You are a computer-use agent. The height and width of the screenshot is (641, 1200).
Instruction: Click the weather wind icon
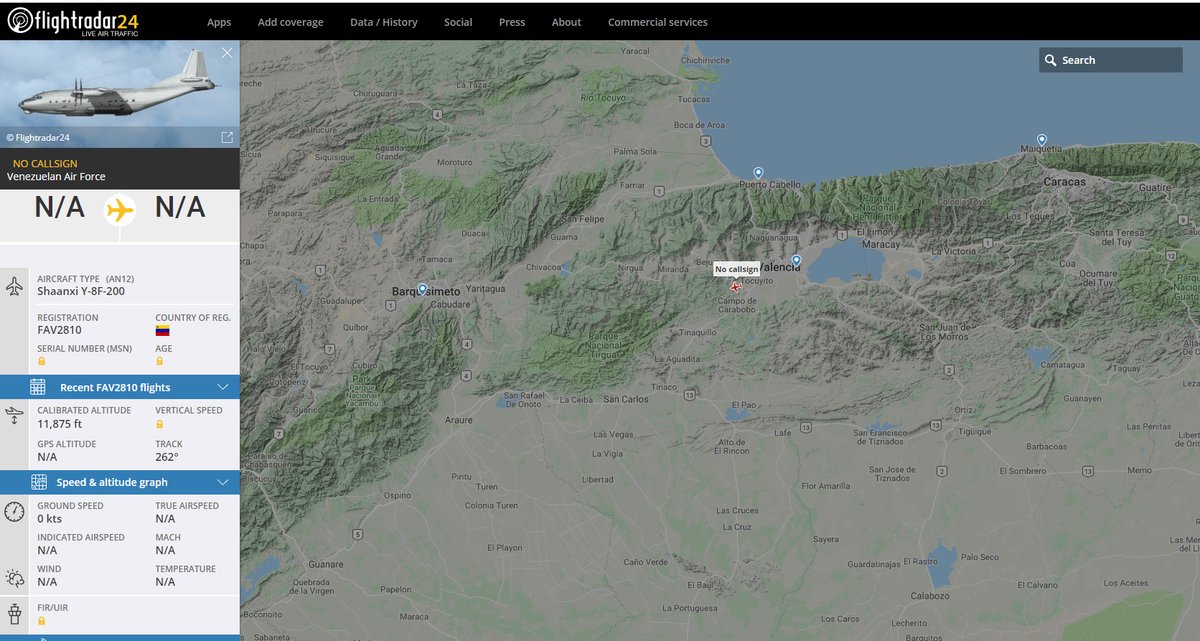(14, 577)
